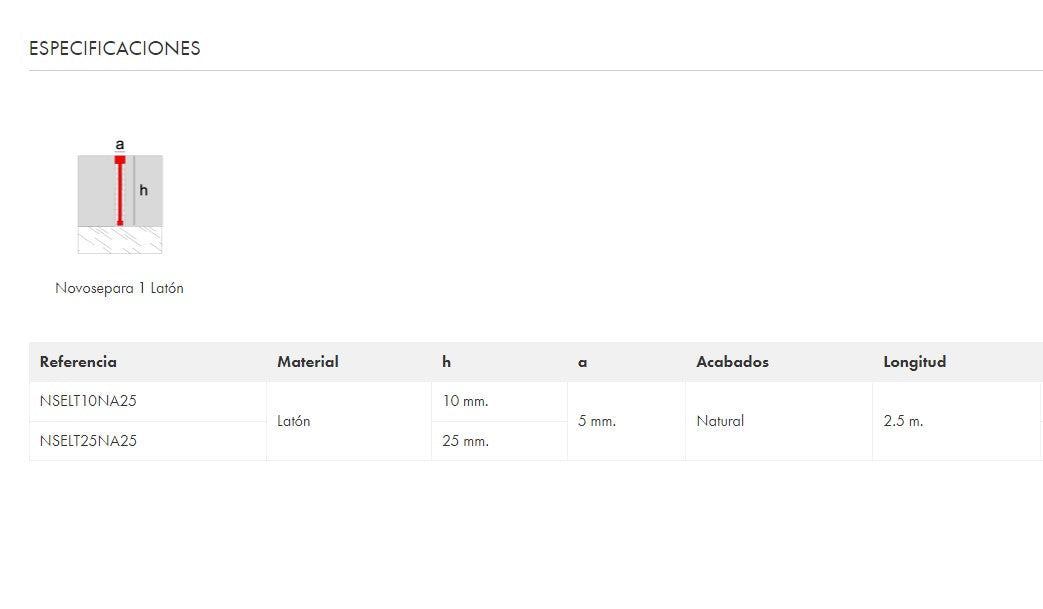Click the 'a' dimension label above diagram
This screenshot has width=1043, height=609.
[x=120, y=144]
